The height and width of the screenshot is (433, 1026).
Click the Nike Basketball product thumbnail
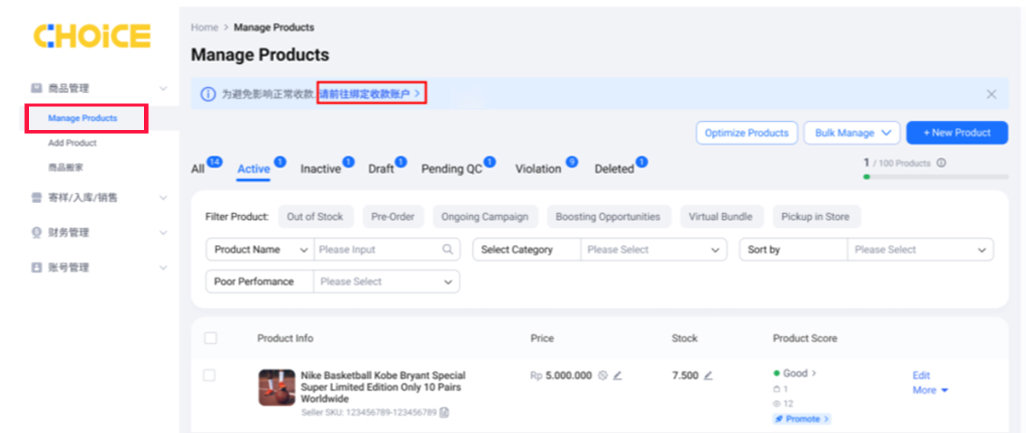pyautogui.click(x=276, y=387)
